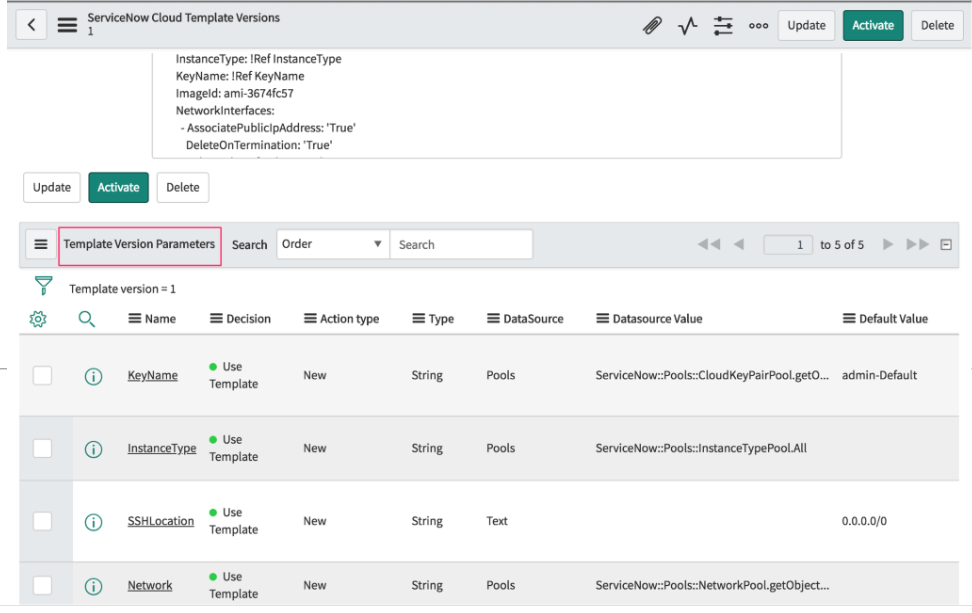
Task: Open Type column menu icon
Action: (x=418, y=319)
